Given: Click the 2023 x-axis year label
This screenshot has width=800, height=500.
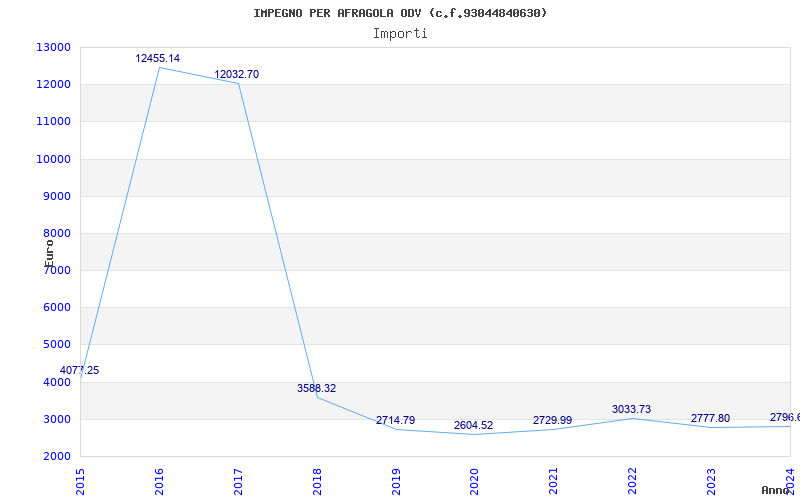Looking at the screenshot, I should pos(711,481).
